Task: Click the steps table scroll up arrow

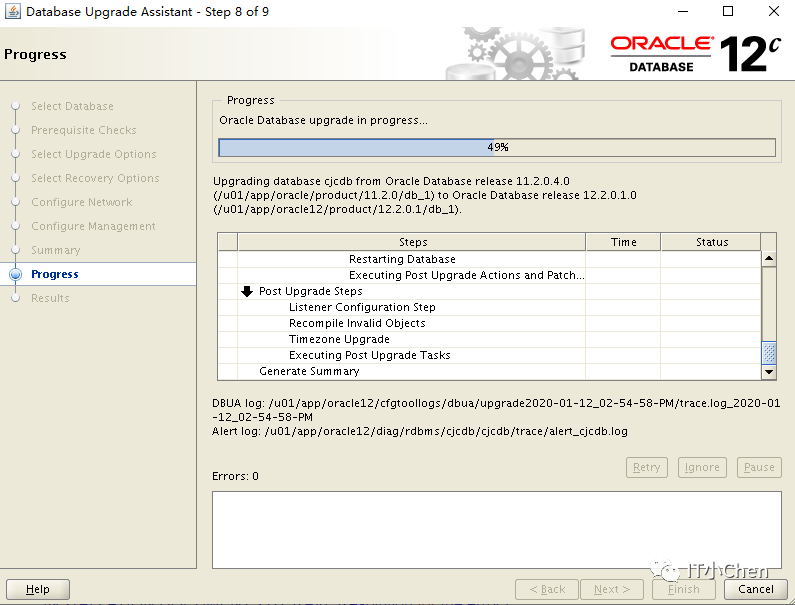Action: pos(769,259)
